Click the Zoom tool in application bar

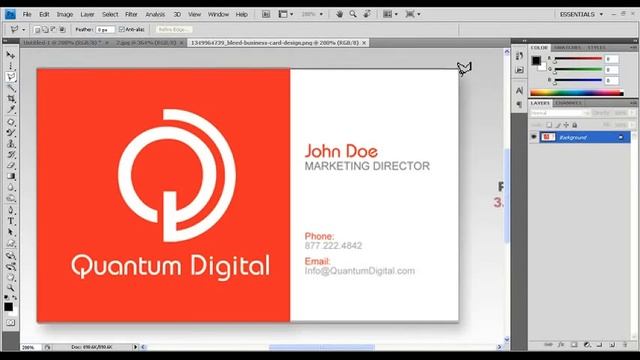click(353, 14)
